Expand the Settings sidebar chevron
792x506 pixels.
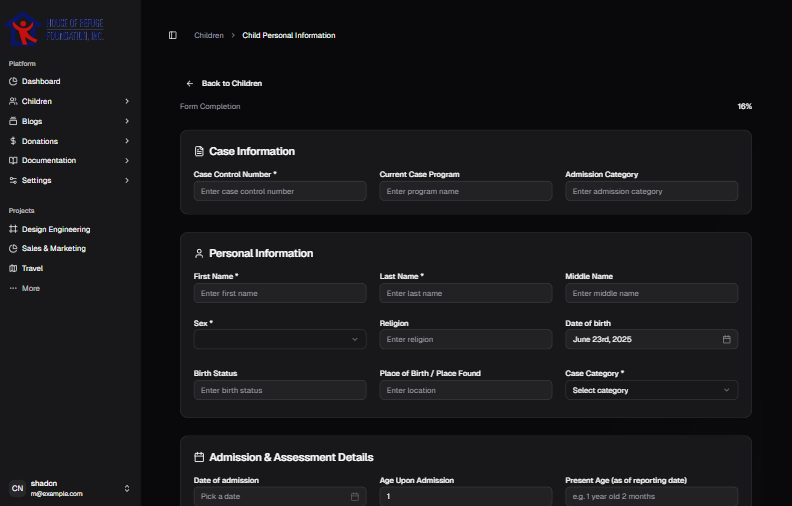pos(127,180)
